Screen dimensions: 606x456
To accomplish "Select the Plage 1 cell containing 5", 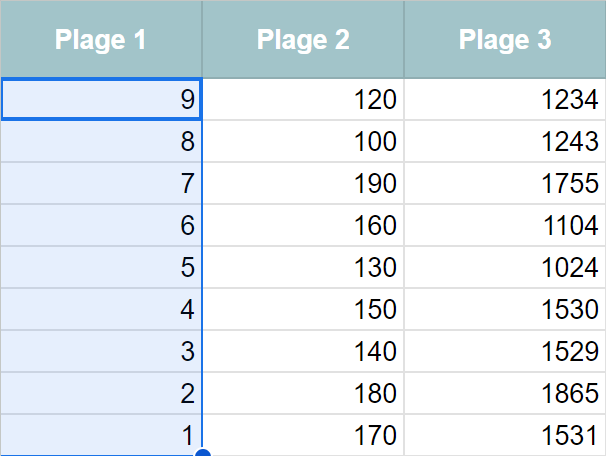I will (x=101, y=267).
